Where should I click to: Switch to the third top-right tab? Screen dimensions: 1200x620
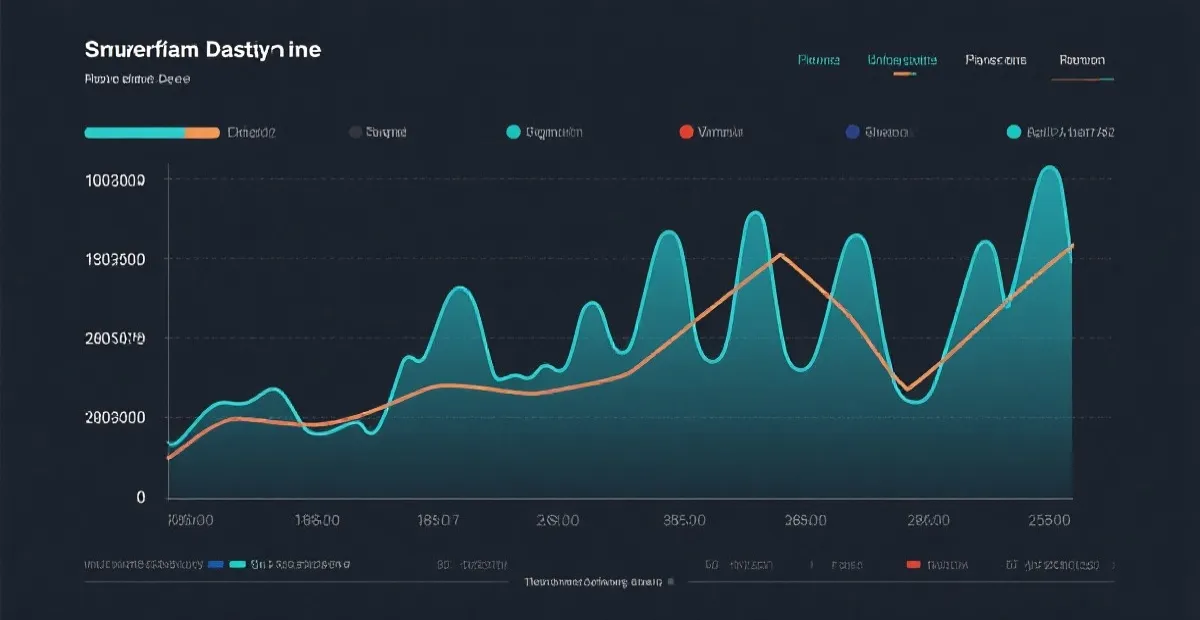pos(995,60)
